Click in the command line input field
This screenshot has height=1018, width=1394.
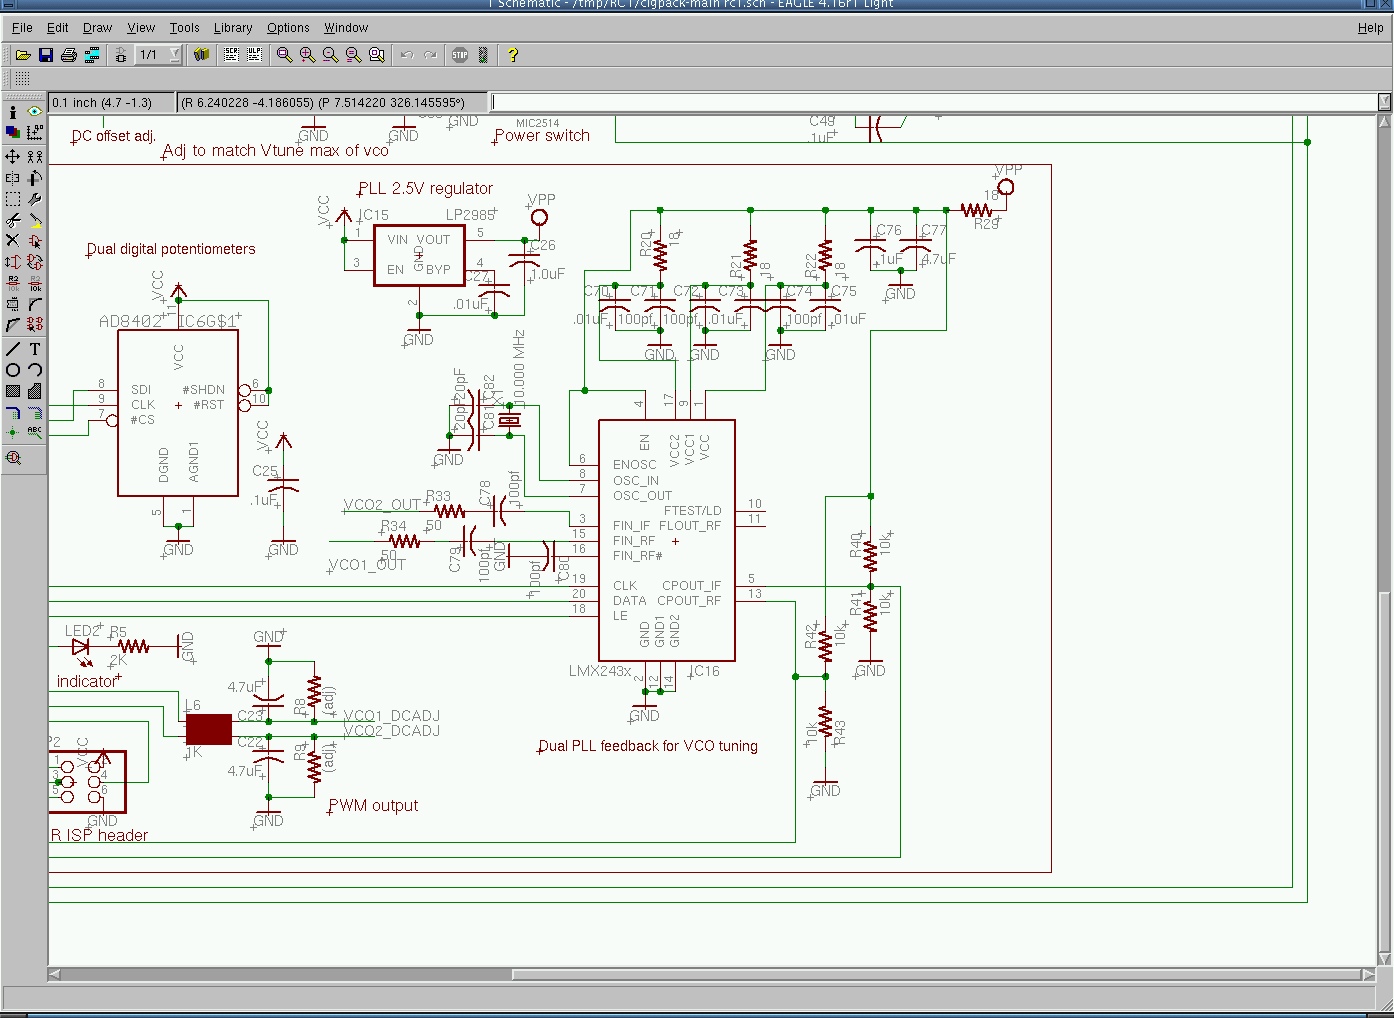click(932, 102)
